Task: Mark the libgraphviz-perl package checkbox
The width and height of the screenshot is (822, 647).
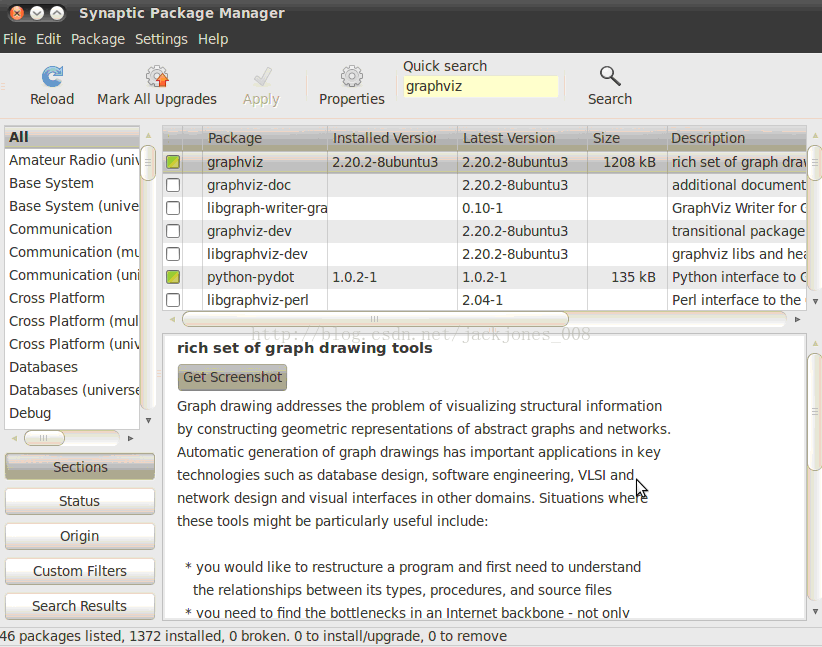Action: tap(173, 300)
